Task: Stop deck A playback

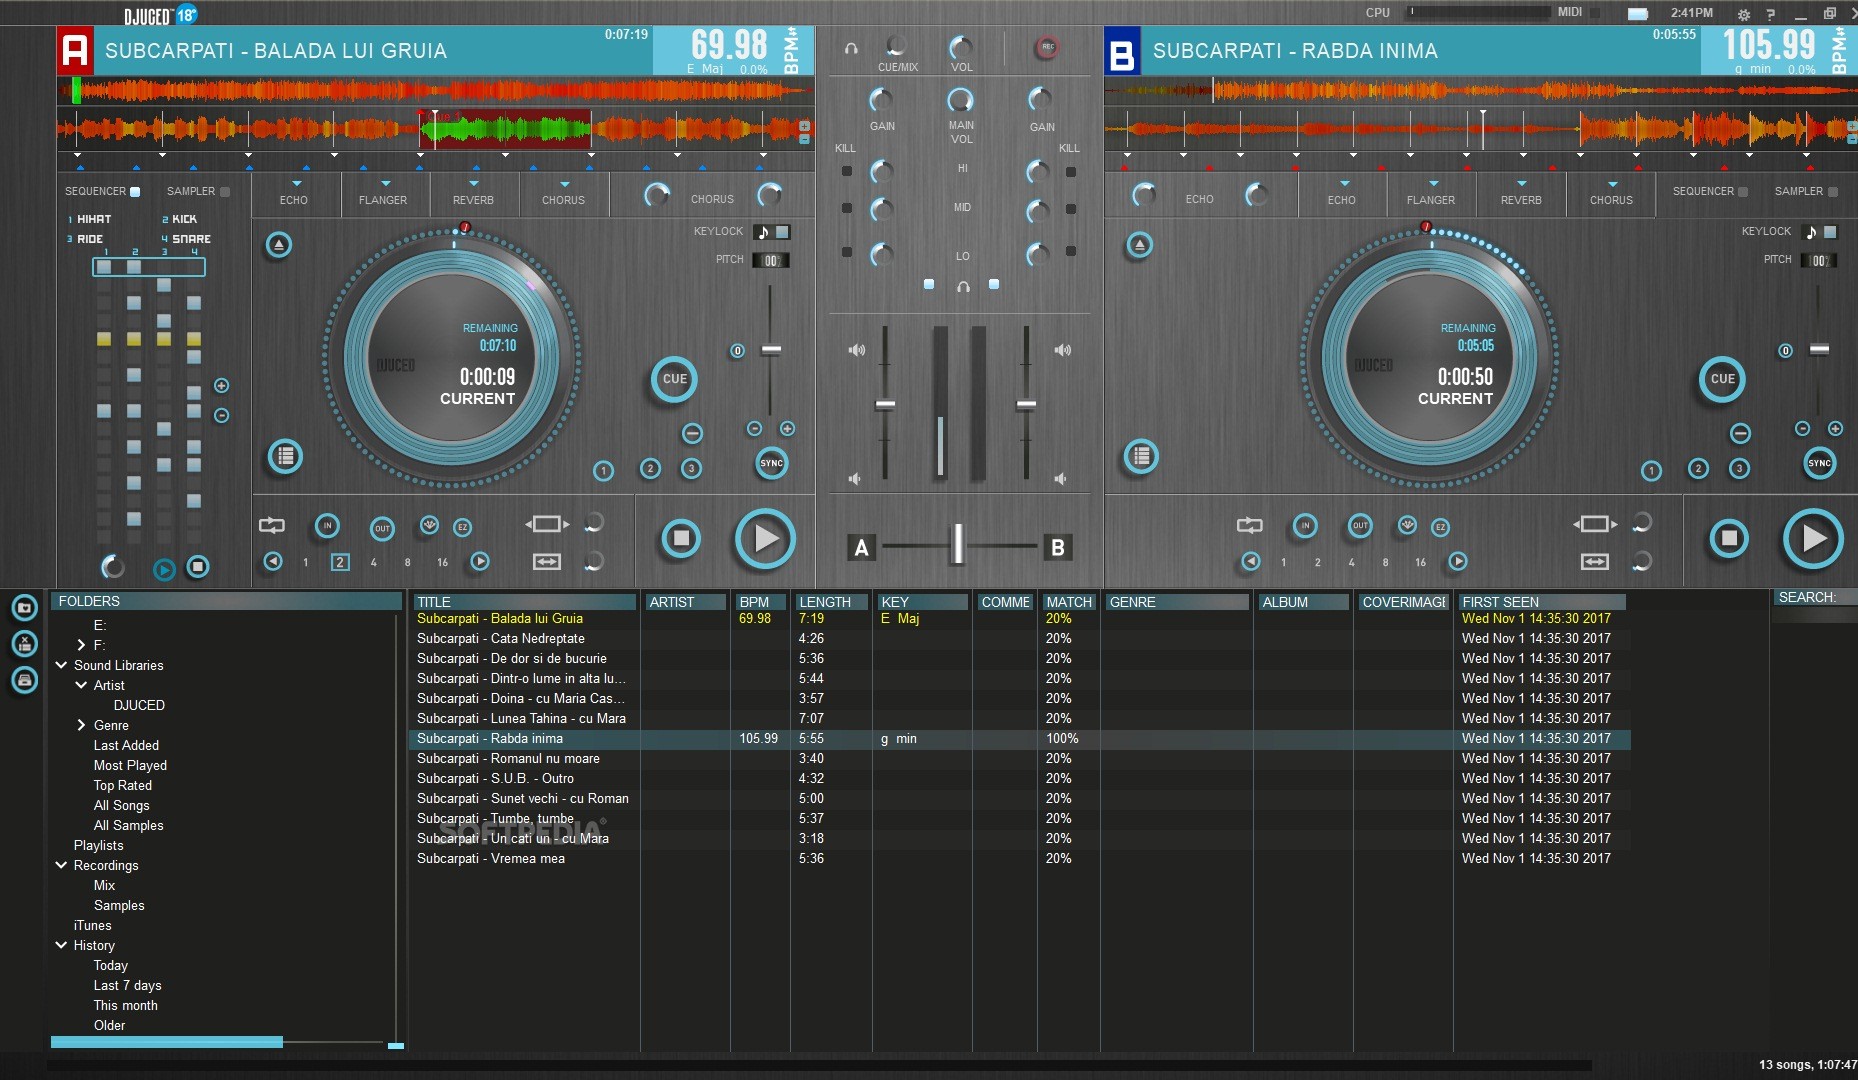Action: pyautogui.click(x=681, y=539)
